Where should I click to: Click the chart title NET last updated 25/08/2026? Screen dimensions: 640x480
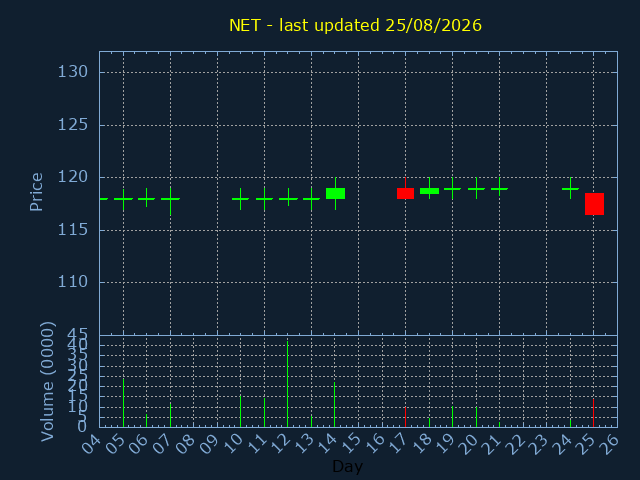tap(355, 25)
